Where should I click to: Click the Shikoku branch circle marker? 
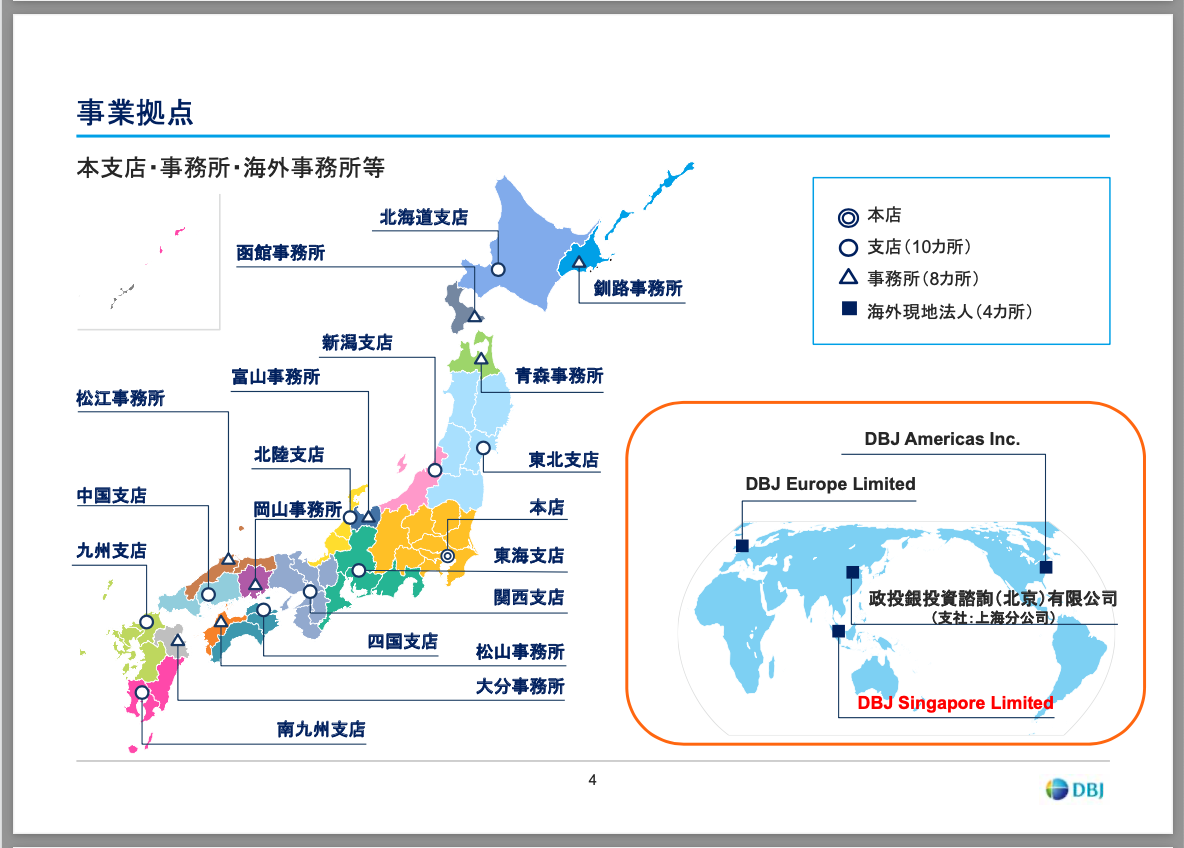(264, 610)
